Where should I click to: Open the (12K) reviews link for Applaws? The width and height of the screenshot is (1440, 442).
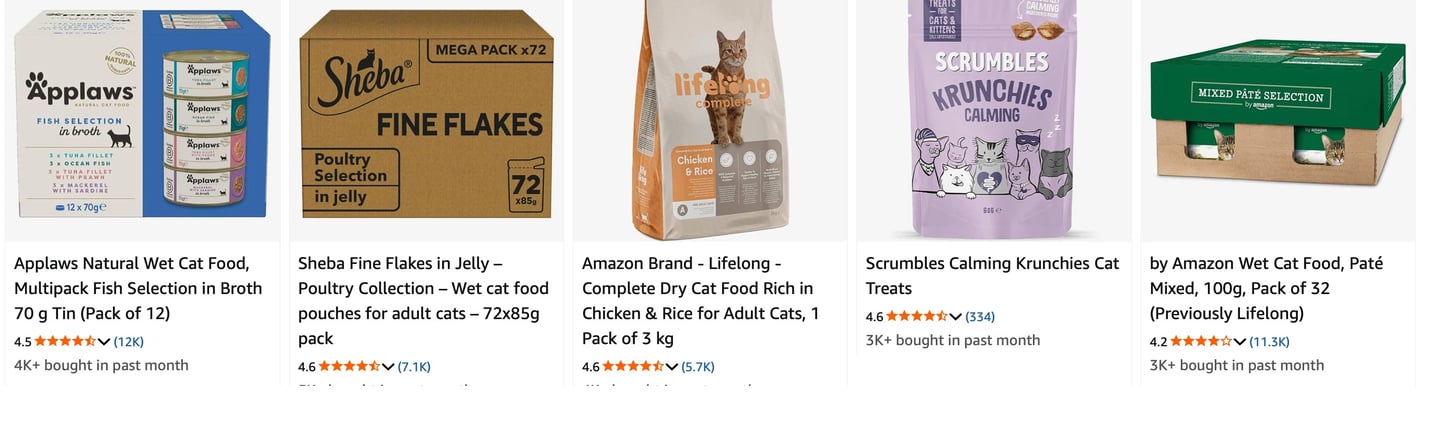point(128,342)
